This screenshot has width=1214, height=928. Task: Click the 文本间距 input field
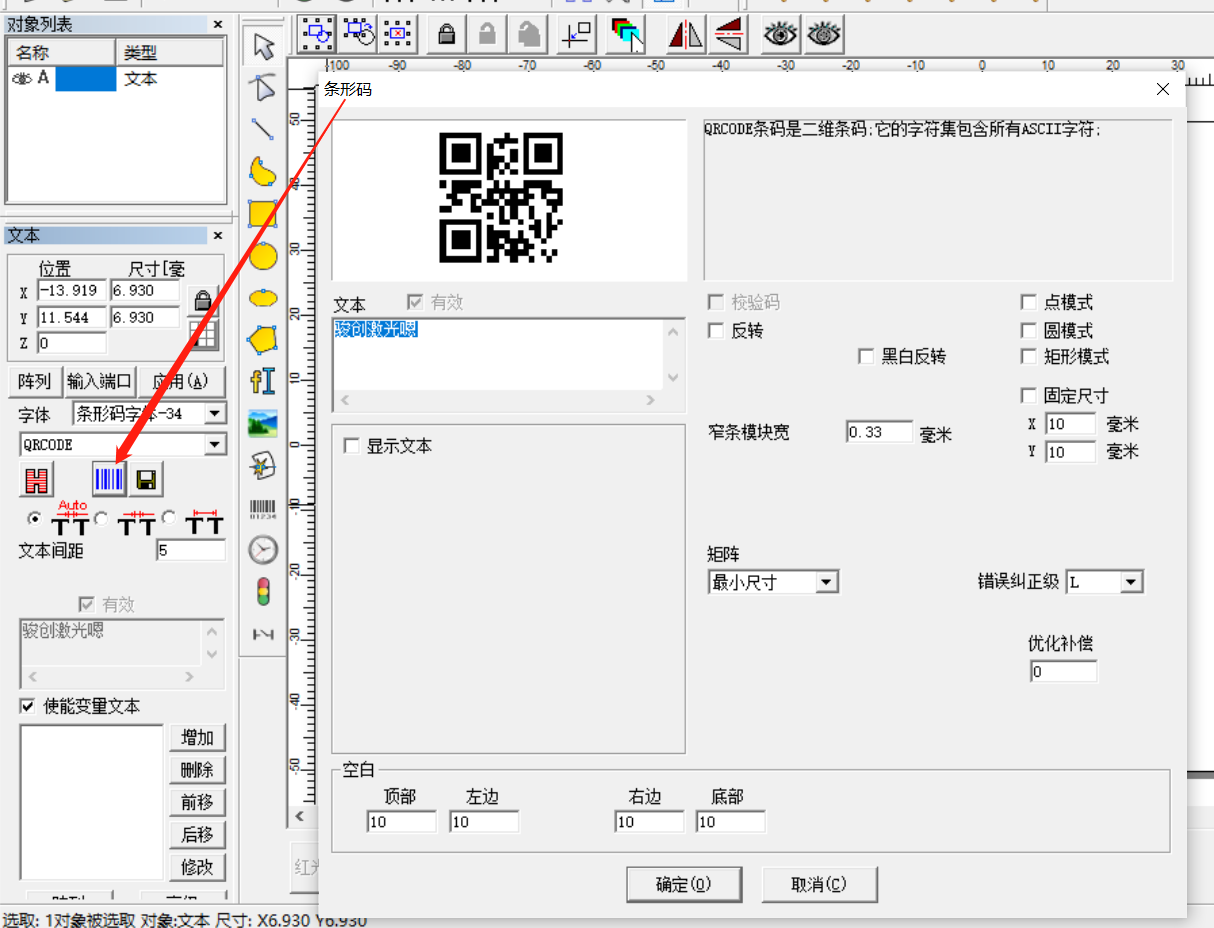191,550
